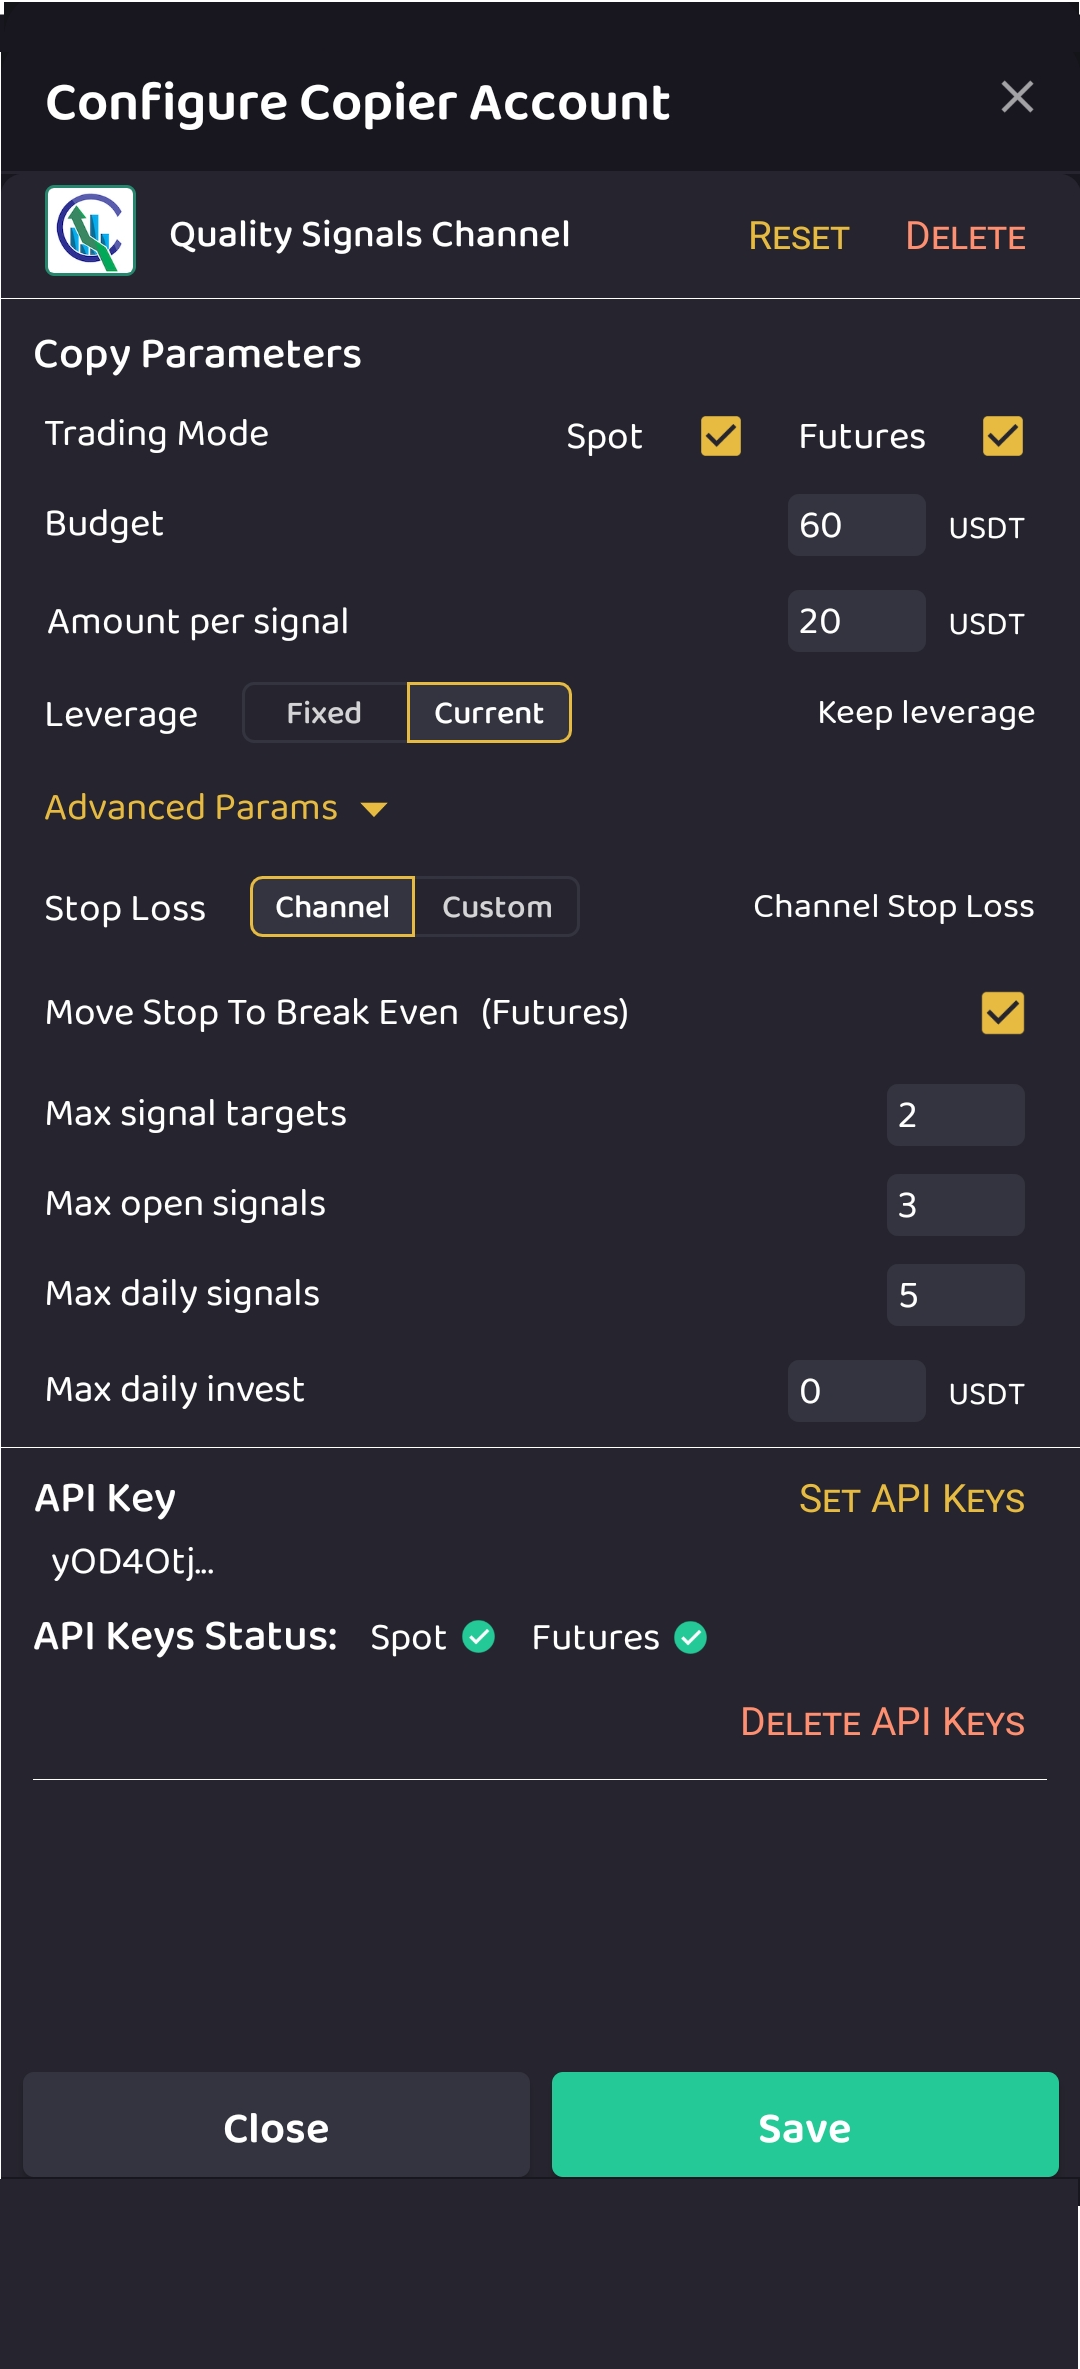
Task: Disable Move Stop To Break Even checkbox
Action: 1002,1012
